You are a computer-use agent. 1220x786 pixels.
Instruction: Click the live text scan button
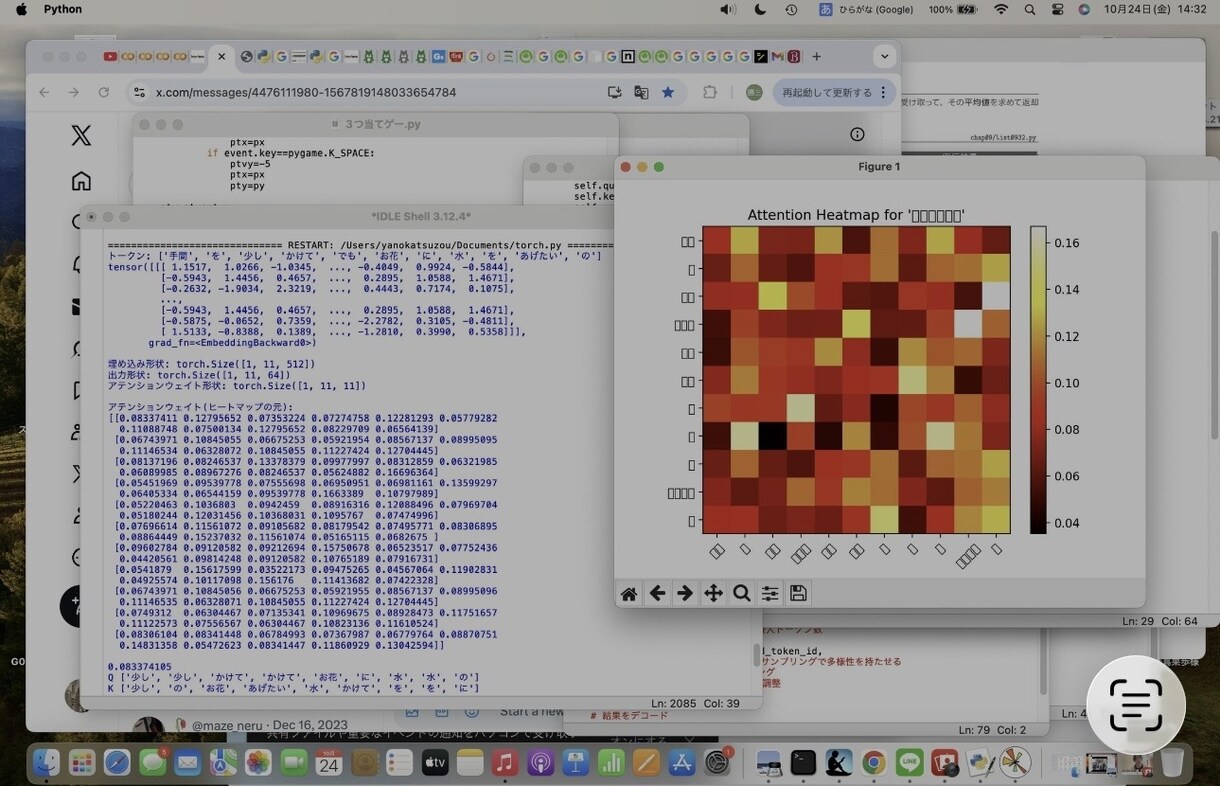1136,705
